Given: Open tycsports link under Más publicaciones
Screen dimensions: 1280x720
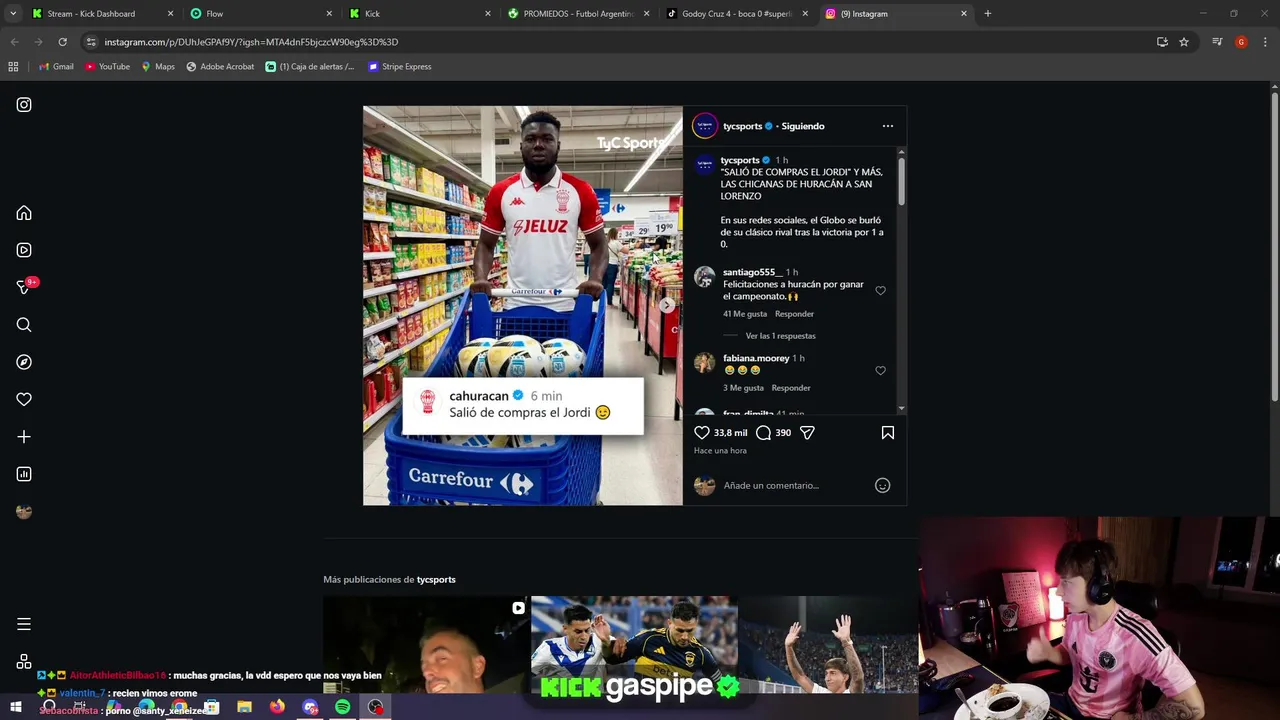Looking at the screenshot, I should point(436,580).
